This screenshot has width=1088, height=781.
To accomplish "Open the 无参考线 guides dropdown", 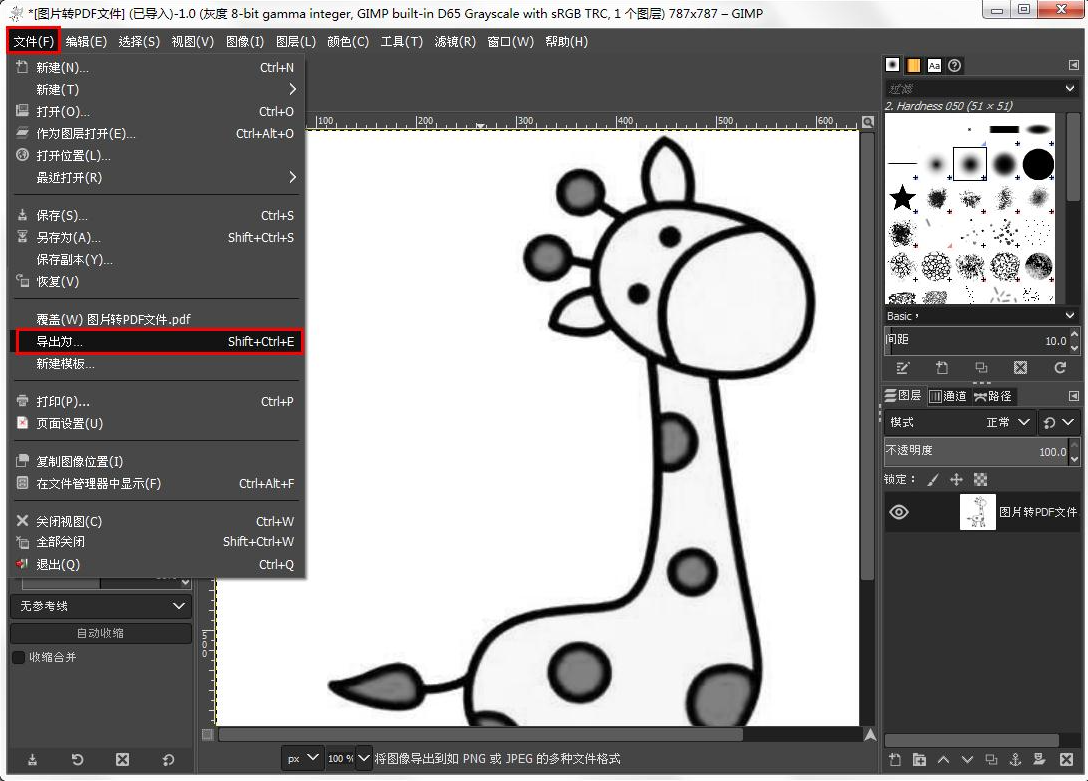I will tap(101, 606).
